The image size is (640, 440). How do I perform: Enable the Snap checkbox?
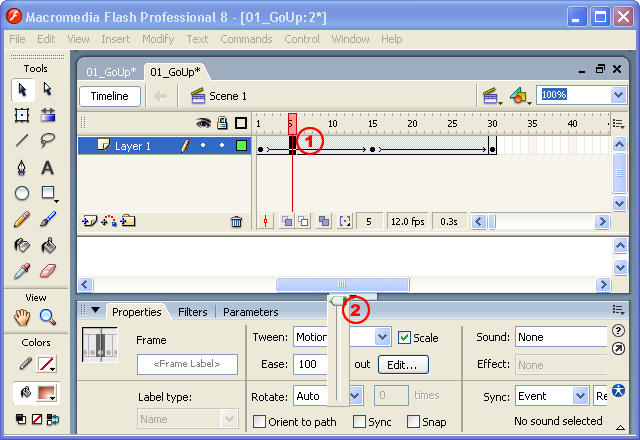(x=414, y=422)
